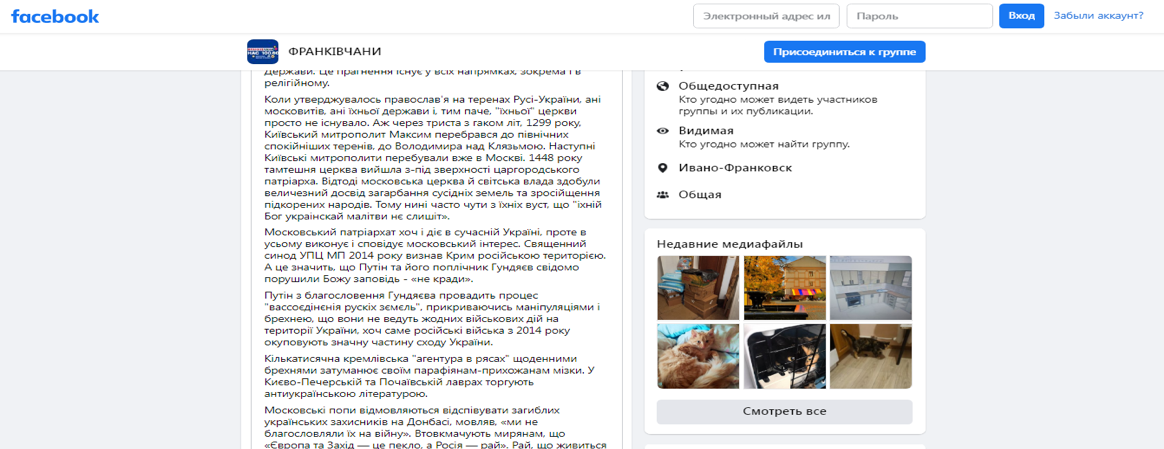Focus the email address input field
This screenshot has width=1164, height=449.
(766, 16)
